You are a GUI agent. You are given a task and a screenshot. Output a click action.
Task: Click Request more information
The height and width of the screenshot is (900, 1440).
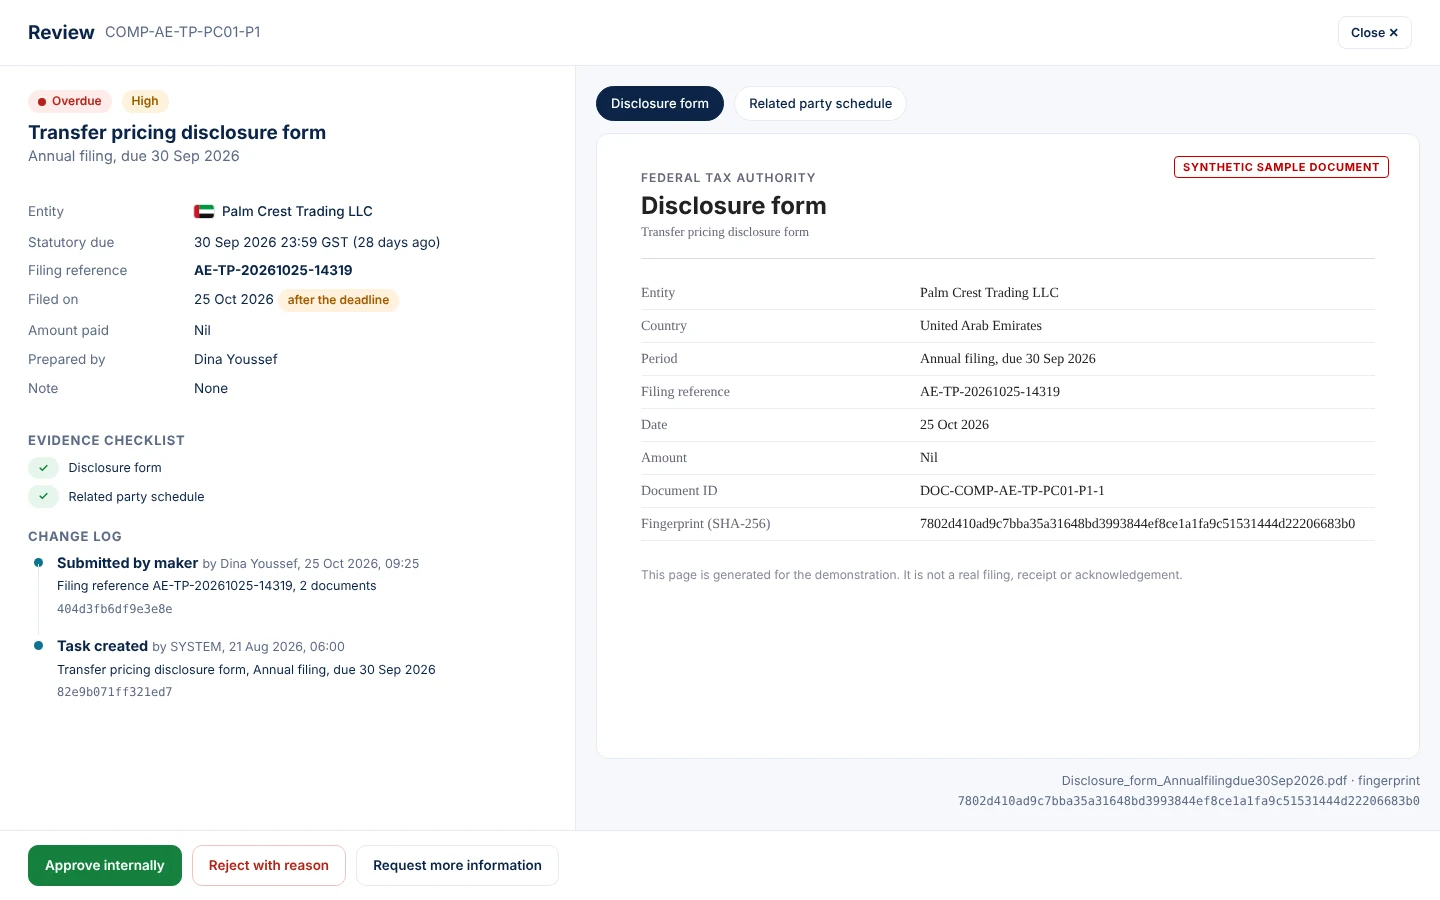[x=457, y=866]
